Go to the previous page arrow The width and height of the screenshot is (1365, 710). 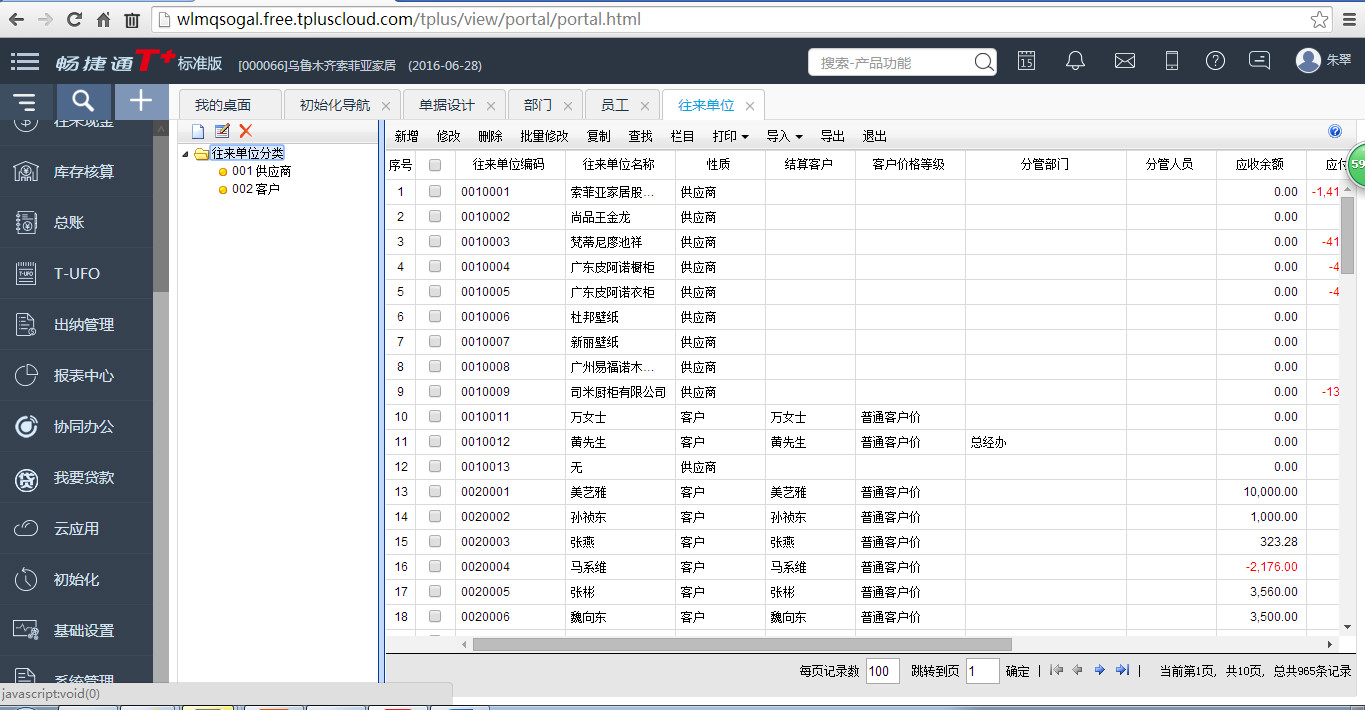(1077, 670)
